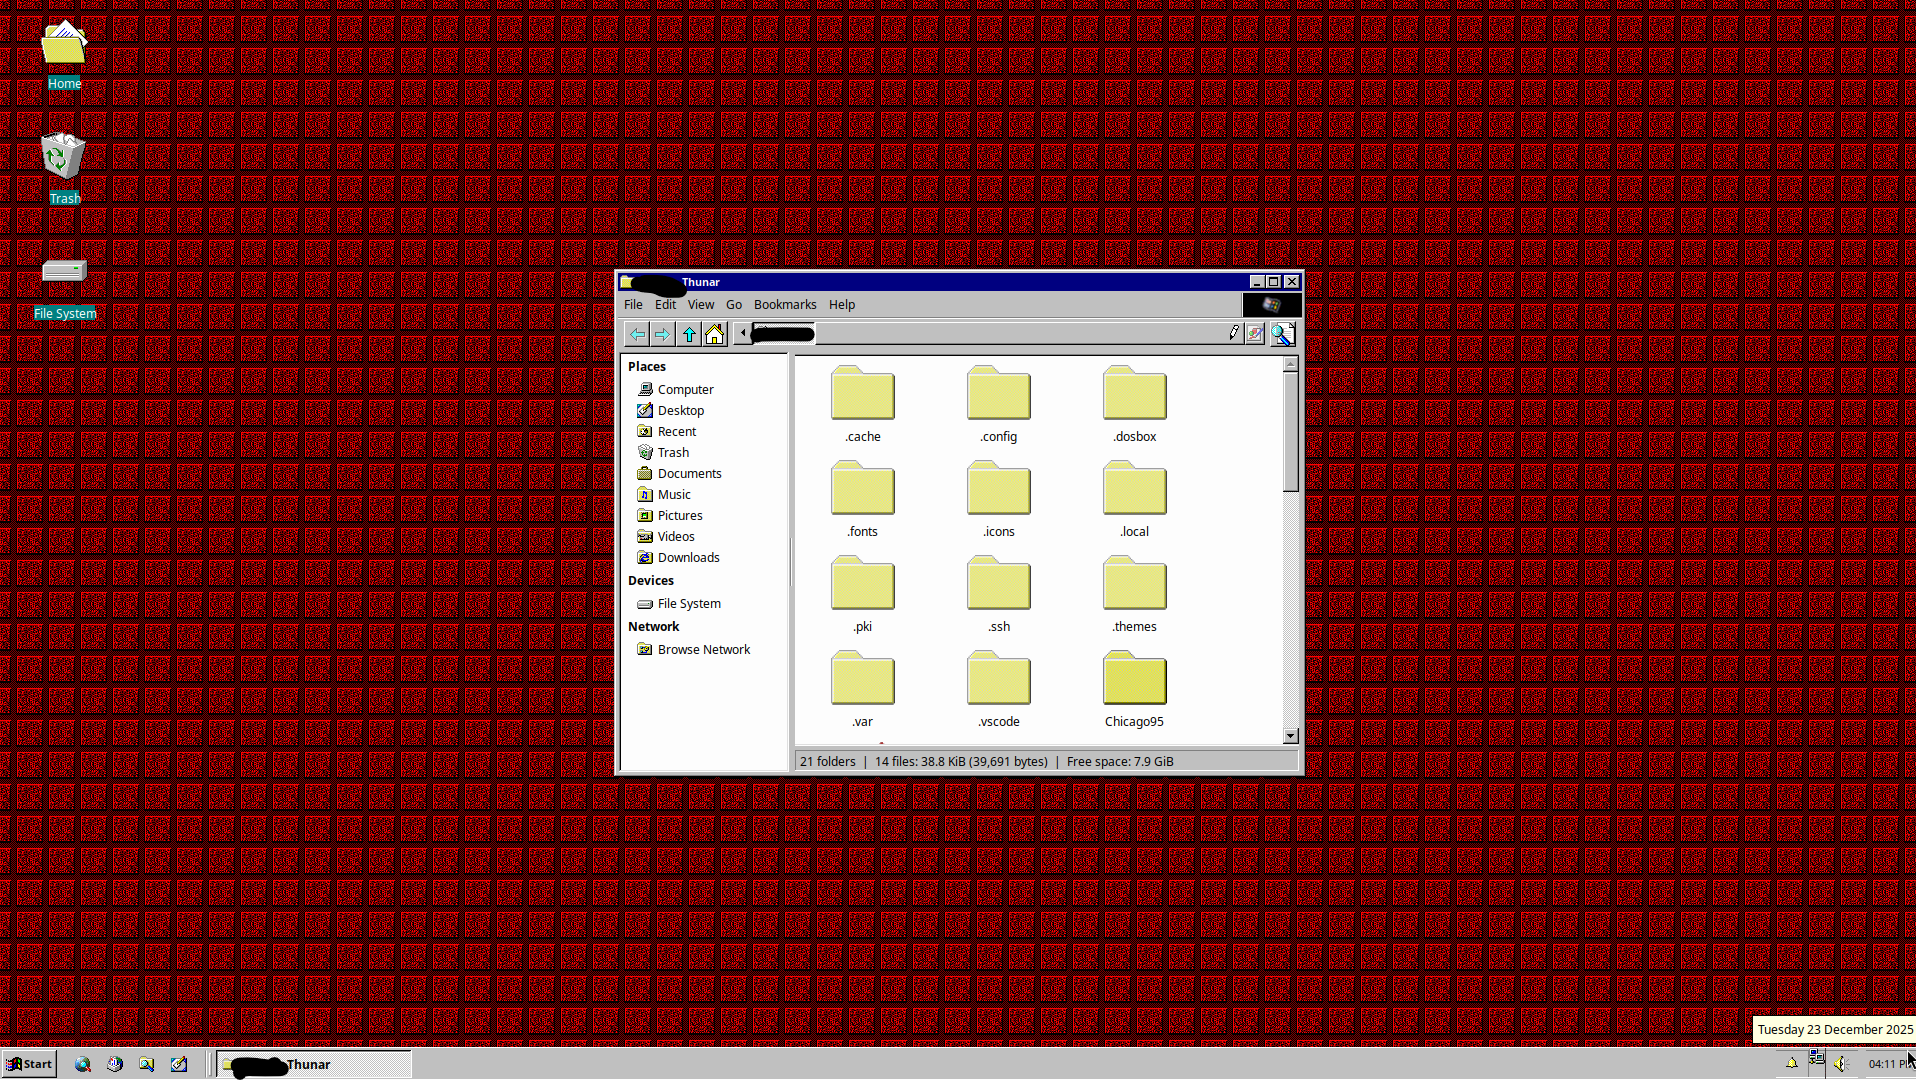Select the .fonts folder
Viewport: 1916px width, 1080px height.
863,500
